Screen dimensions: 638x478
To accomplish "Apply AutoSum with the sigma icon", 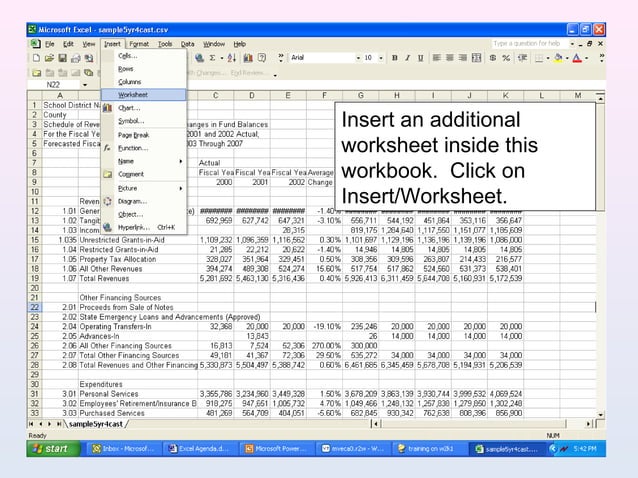I will tap(212, 58).
